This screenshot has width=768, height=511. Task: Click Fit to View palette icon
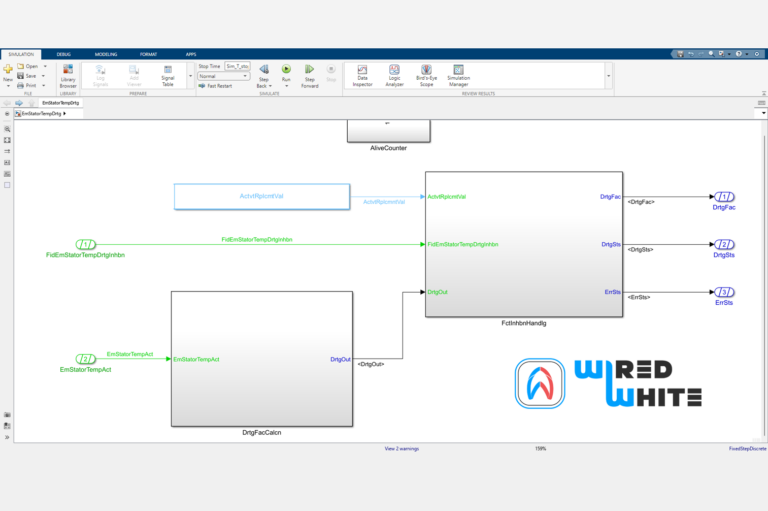click(7, 140)
